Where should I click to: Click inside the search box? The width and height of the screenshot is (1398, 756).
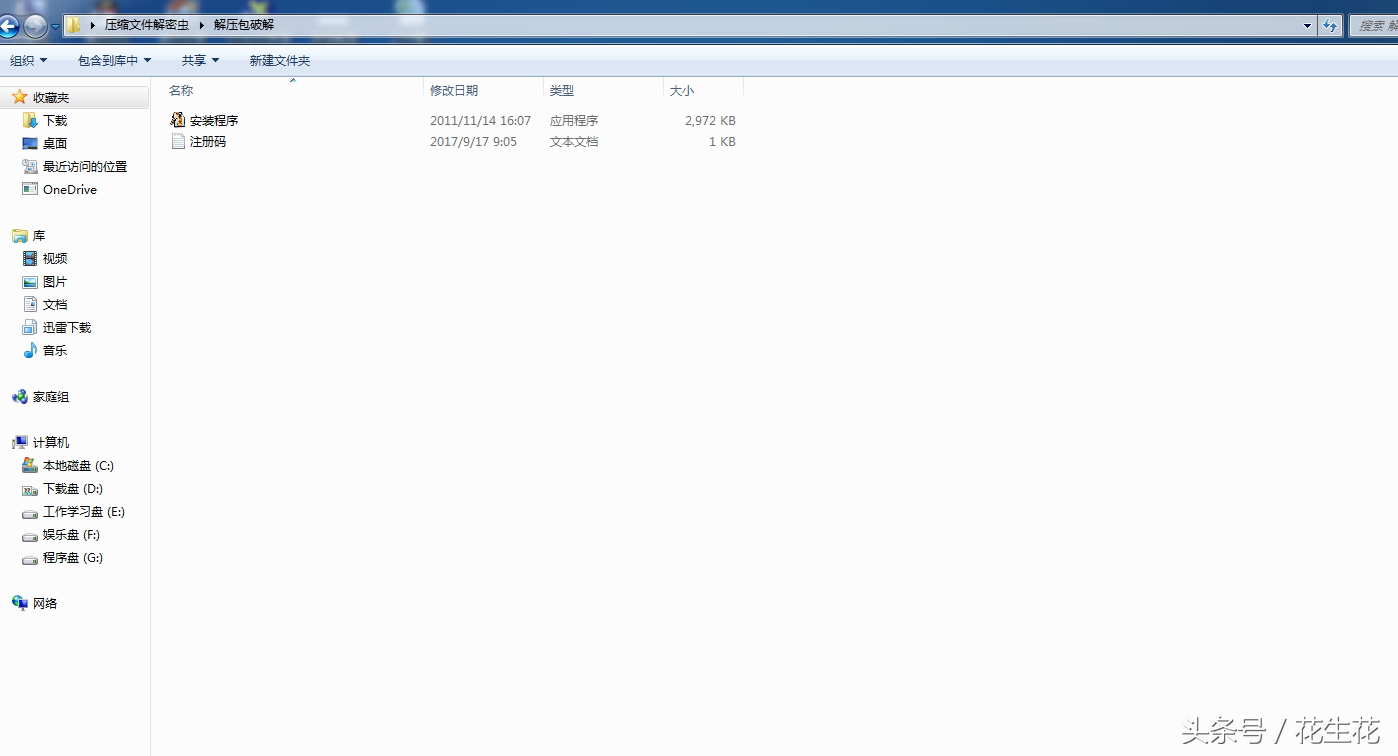point(1374,26)
